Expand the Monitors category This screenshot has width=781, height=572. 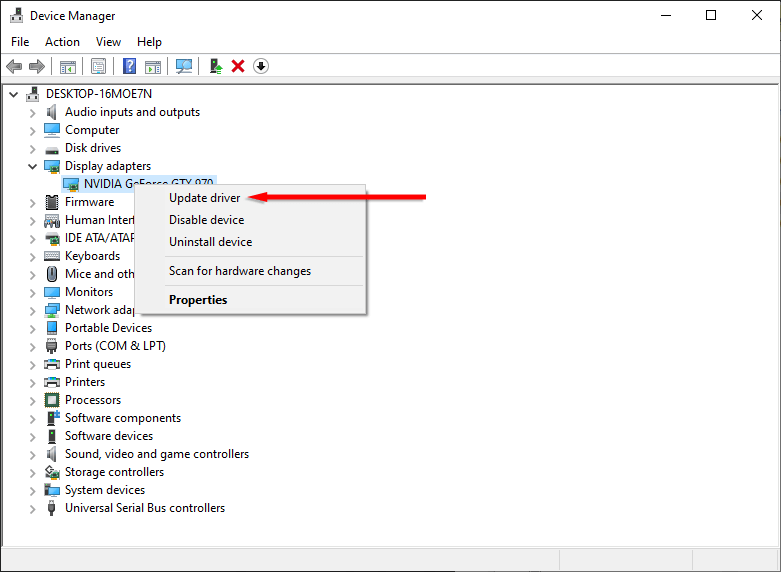pyautogui.click(x=33, y=293)
